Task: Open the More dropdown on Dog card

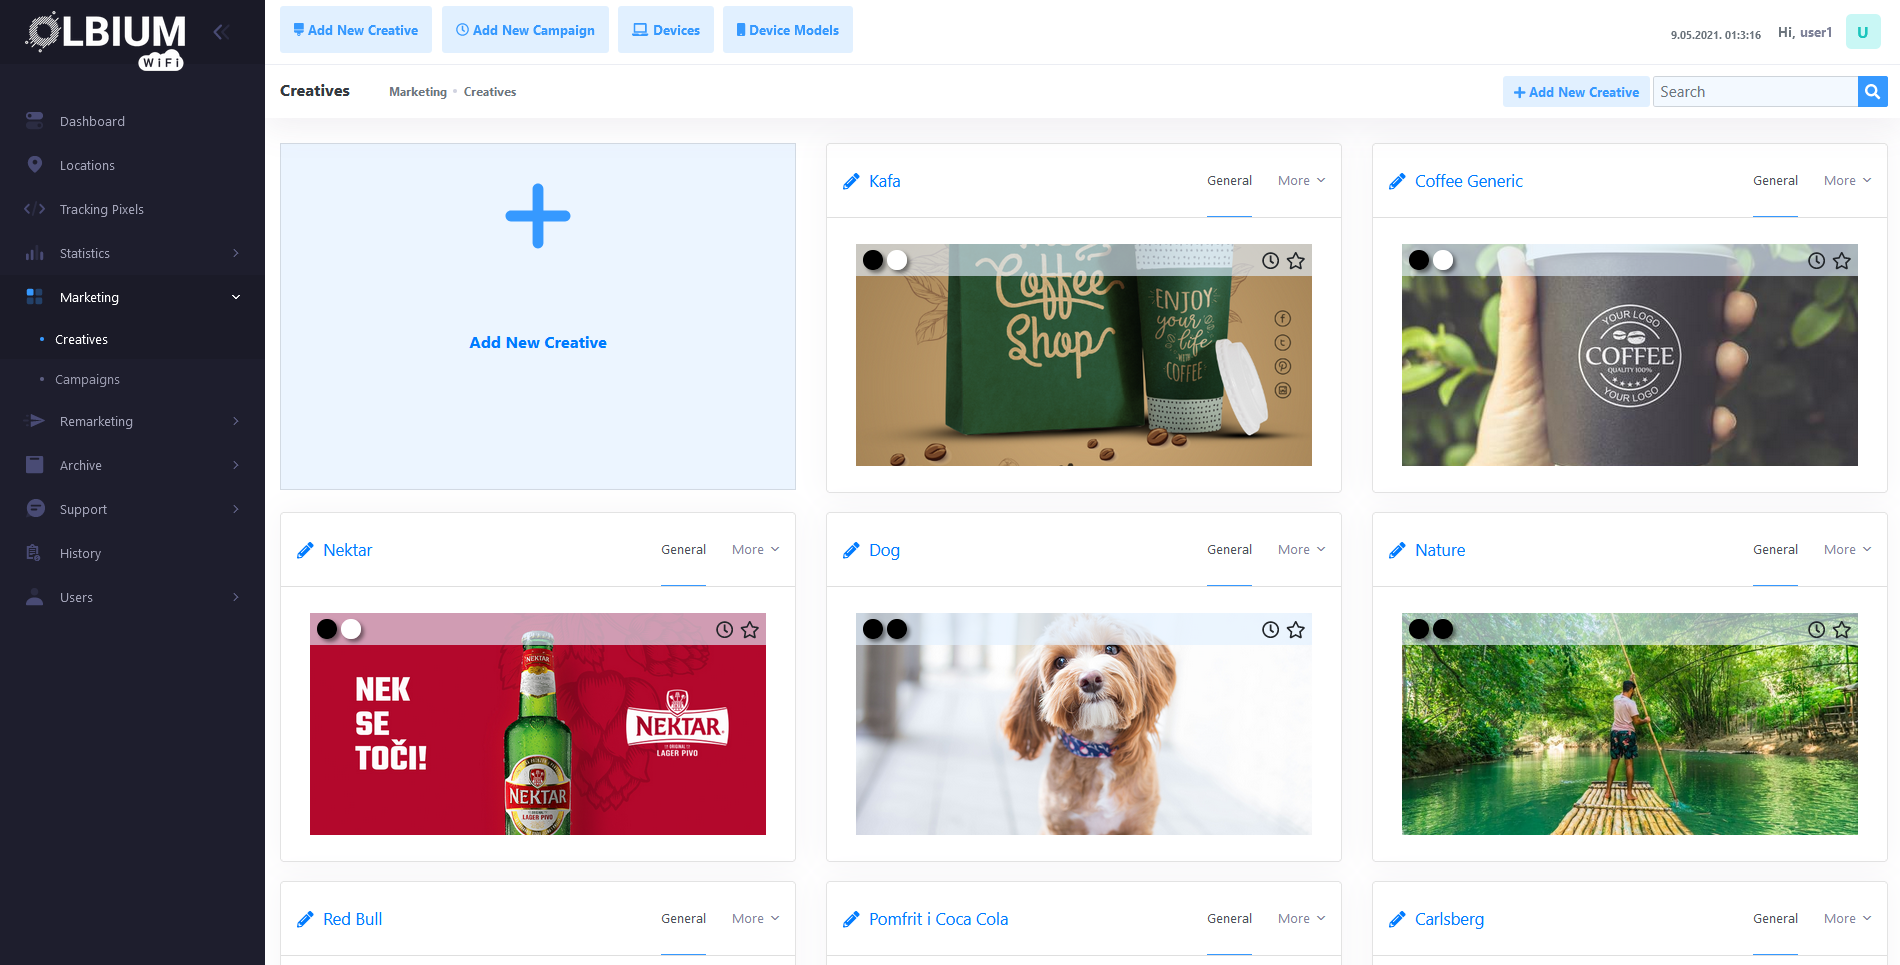Action: 1300,550
